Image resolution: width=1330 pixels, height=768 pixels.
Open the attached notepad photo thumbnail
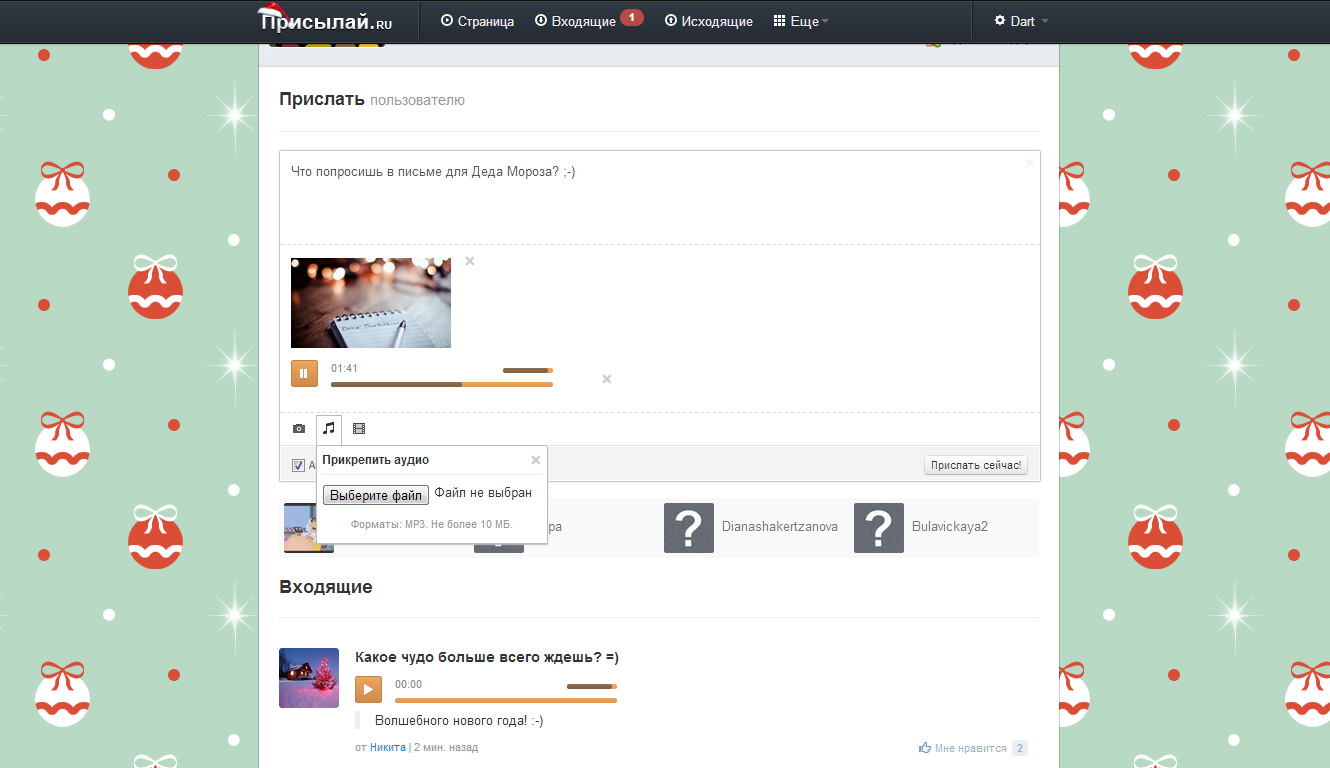(x=371, y=303)
